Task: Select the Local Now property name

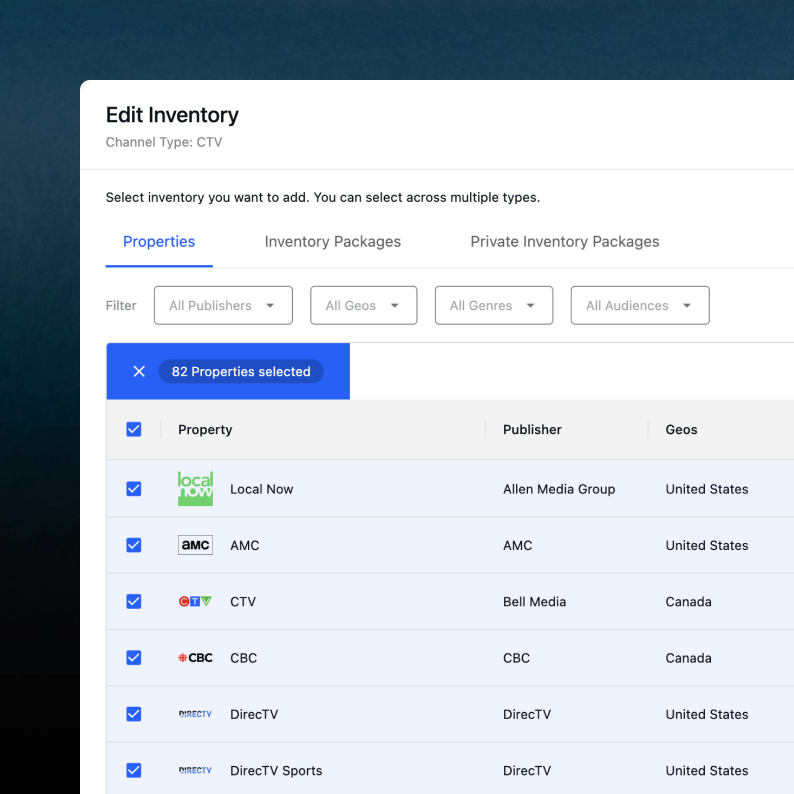Action: pyautogui.click(x=261, y=489)
